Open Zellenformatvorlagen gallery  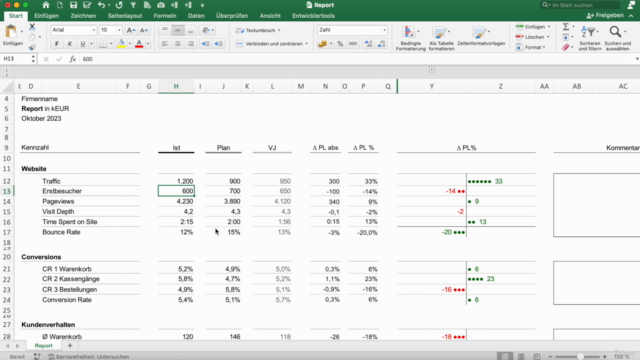pos(481,36)
